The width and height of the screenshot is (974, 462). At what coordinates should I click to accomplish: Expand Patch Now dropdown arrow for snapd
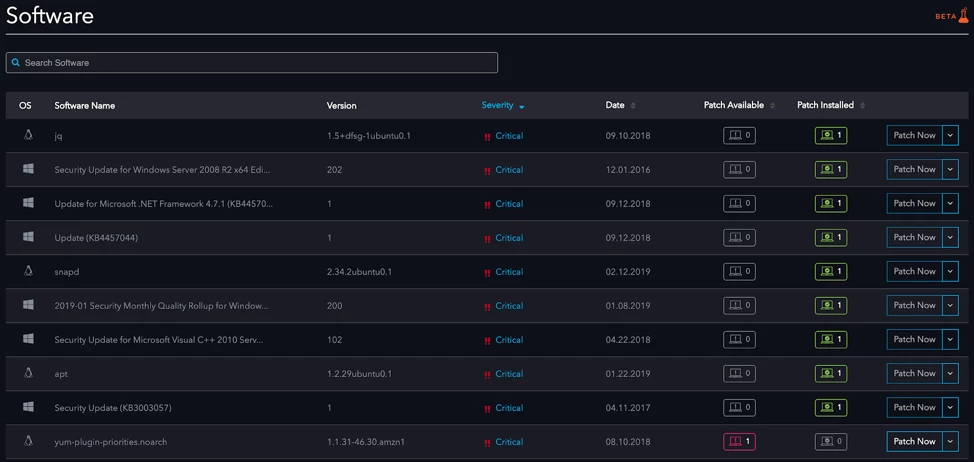click(950, 271)
